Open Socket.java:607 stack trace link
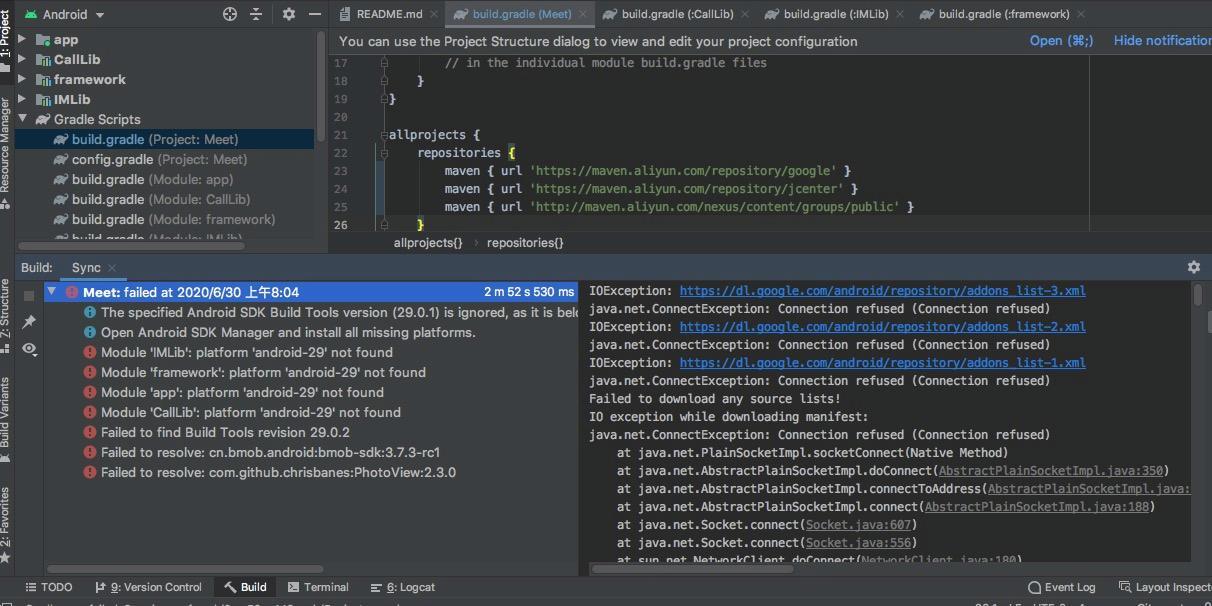This screenshot has width=1212, height=606. 859,525
